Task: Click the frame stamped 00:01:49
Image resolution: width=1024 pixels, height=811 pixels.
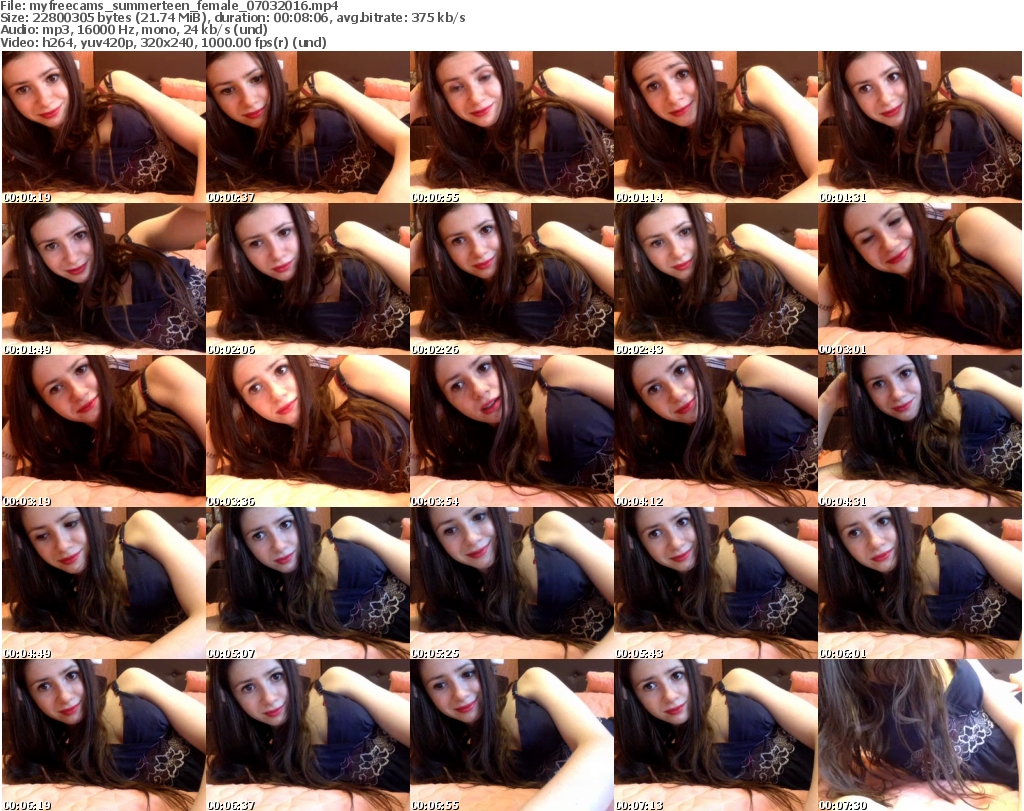Action: coord(104,279)
